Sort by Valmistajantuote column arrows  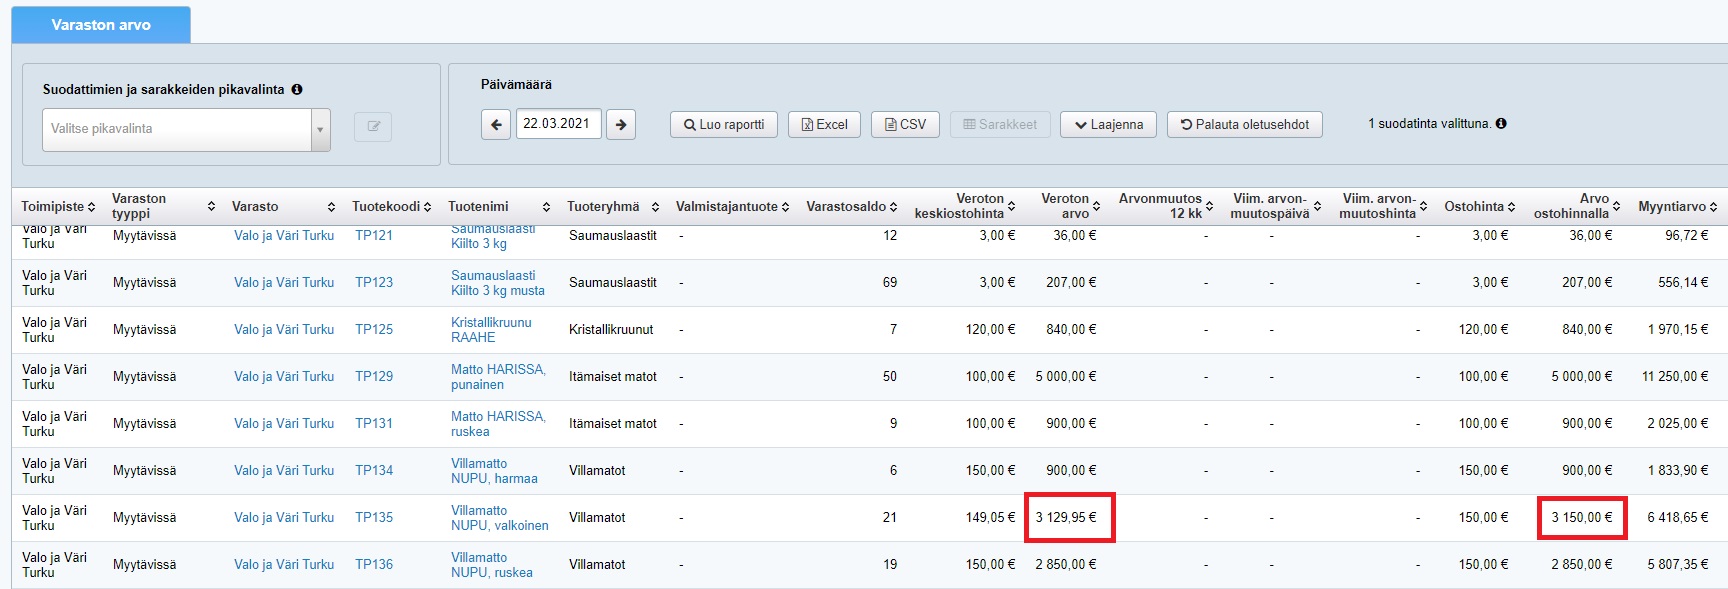[785, 207]
